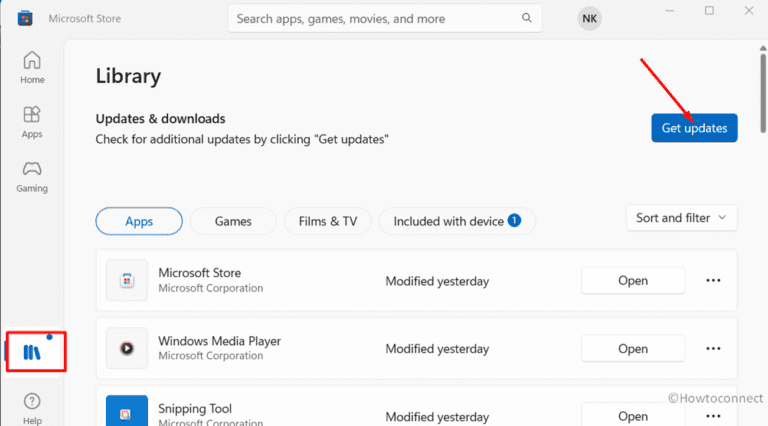Switch to the Games tab
This screenshot has width=768, height=426.
233,221
